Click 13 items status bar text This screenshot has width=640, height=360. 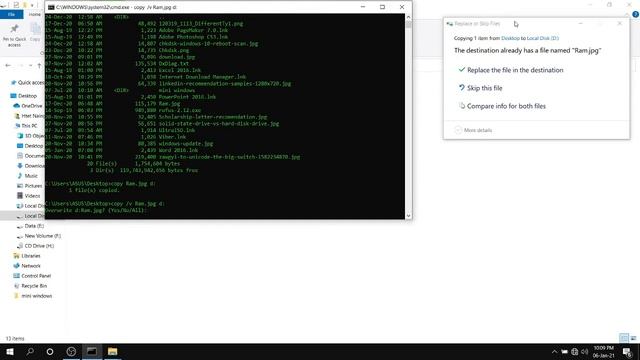pos(15,338)
